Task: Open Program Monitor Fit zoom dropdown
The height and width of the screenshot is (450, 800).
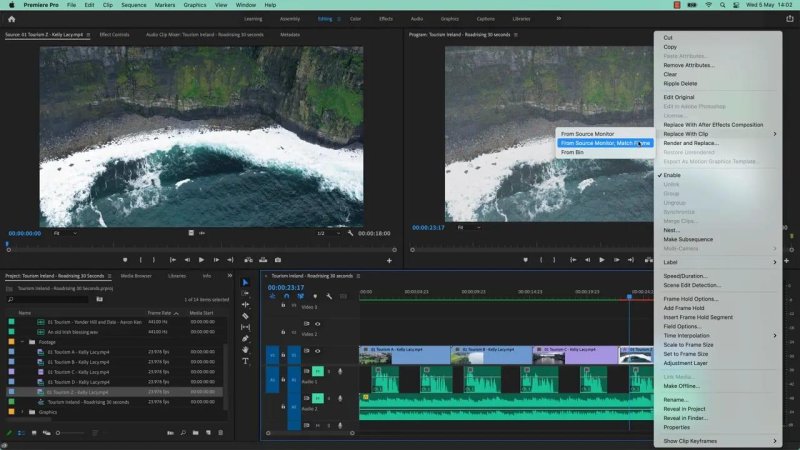Action: click(x=468, y=228)
